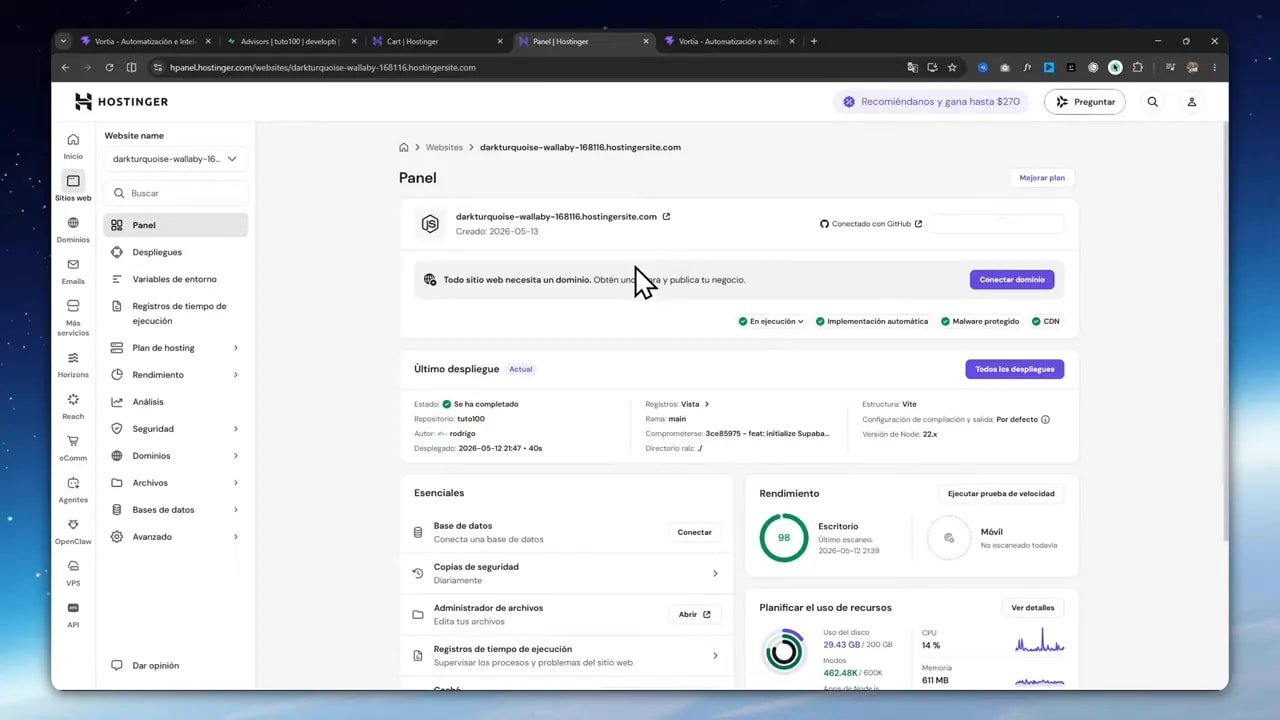
Task: Open Inicio in the left rail
Action: point(73,146)
